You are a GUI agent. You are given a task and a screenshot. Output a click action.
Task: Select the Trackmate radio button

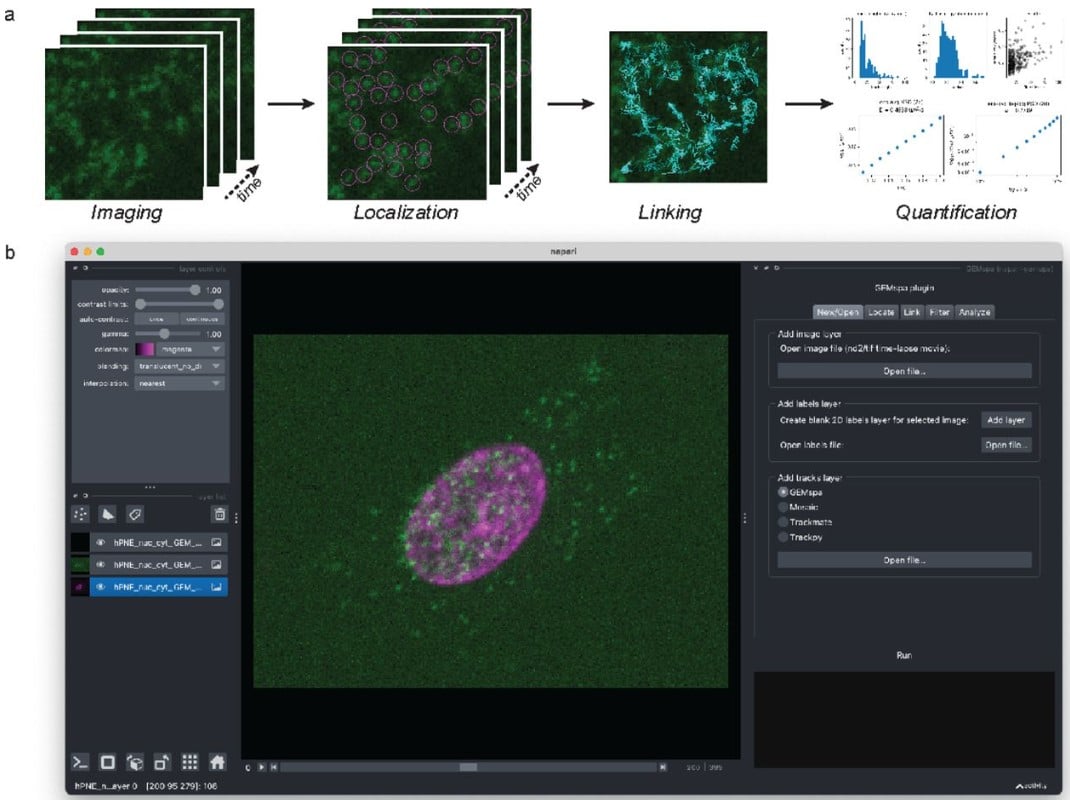(783, 522)
